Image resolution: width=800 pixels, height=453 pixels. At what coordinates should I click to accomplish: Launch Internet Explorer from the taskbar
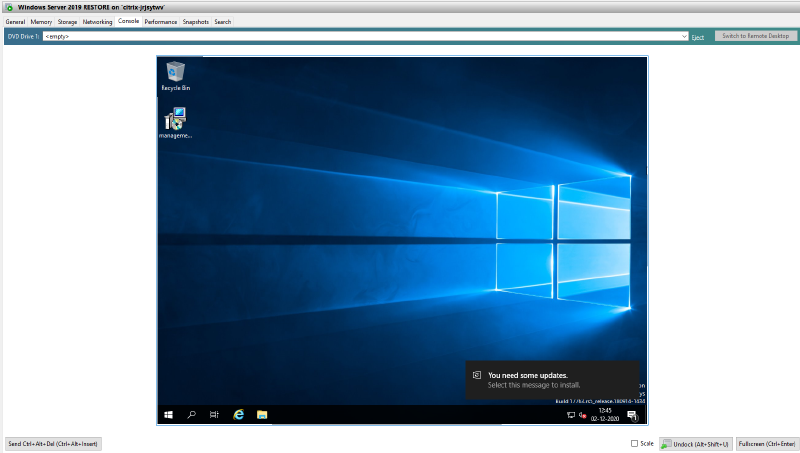pos(238,415)
